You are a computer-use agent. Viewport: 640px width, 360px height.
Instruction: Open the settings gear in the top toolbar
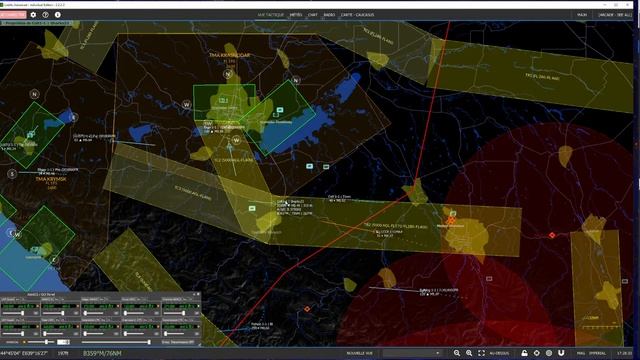pyautogui.click(x=33, y=15)
